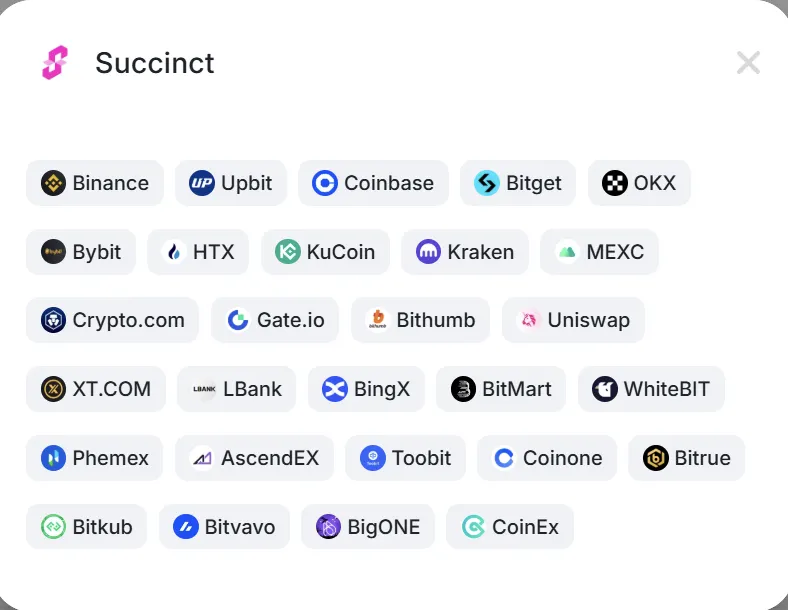Close the Succinct exchanges dialog

tap(748, 63)
